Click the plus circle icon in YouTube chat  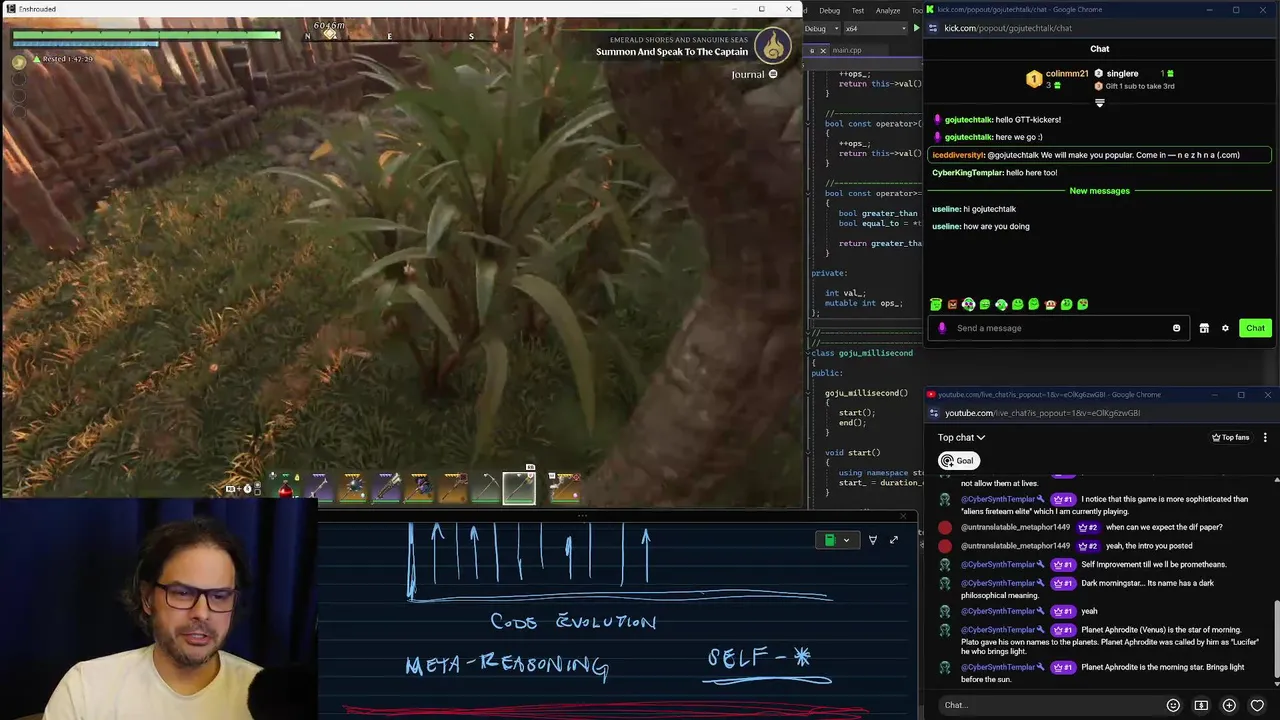pos(1229,705)
